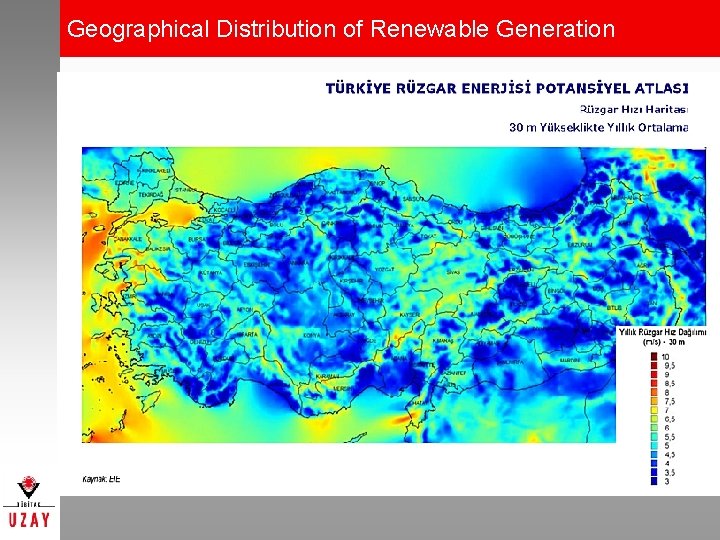The width and height of the screenshot is (720, 540).
Task: Pick the 5,5 m/s legend swatch
Action: click(x=654, y=437)
